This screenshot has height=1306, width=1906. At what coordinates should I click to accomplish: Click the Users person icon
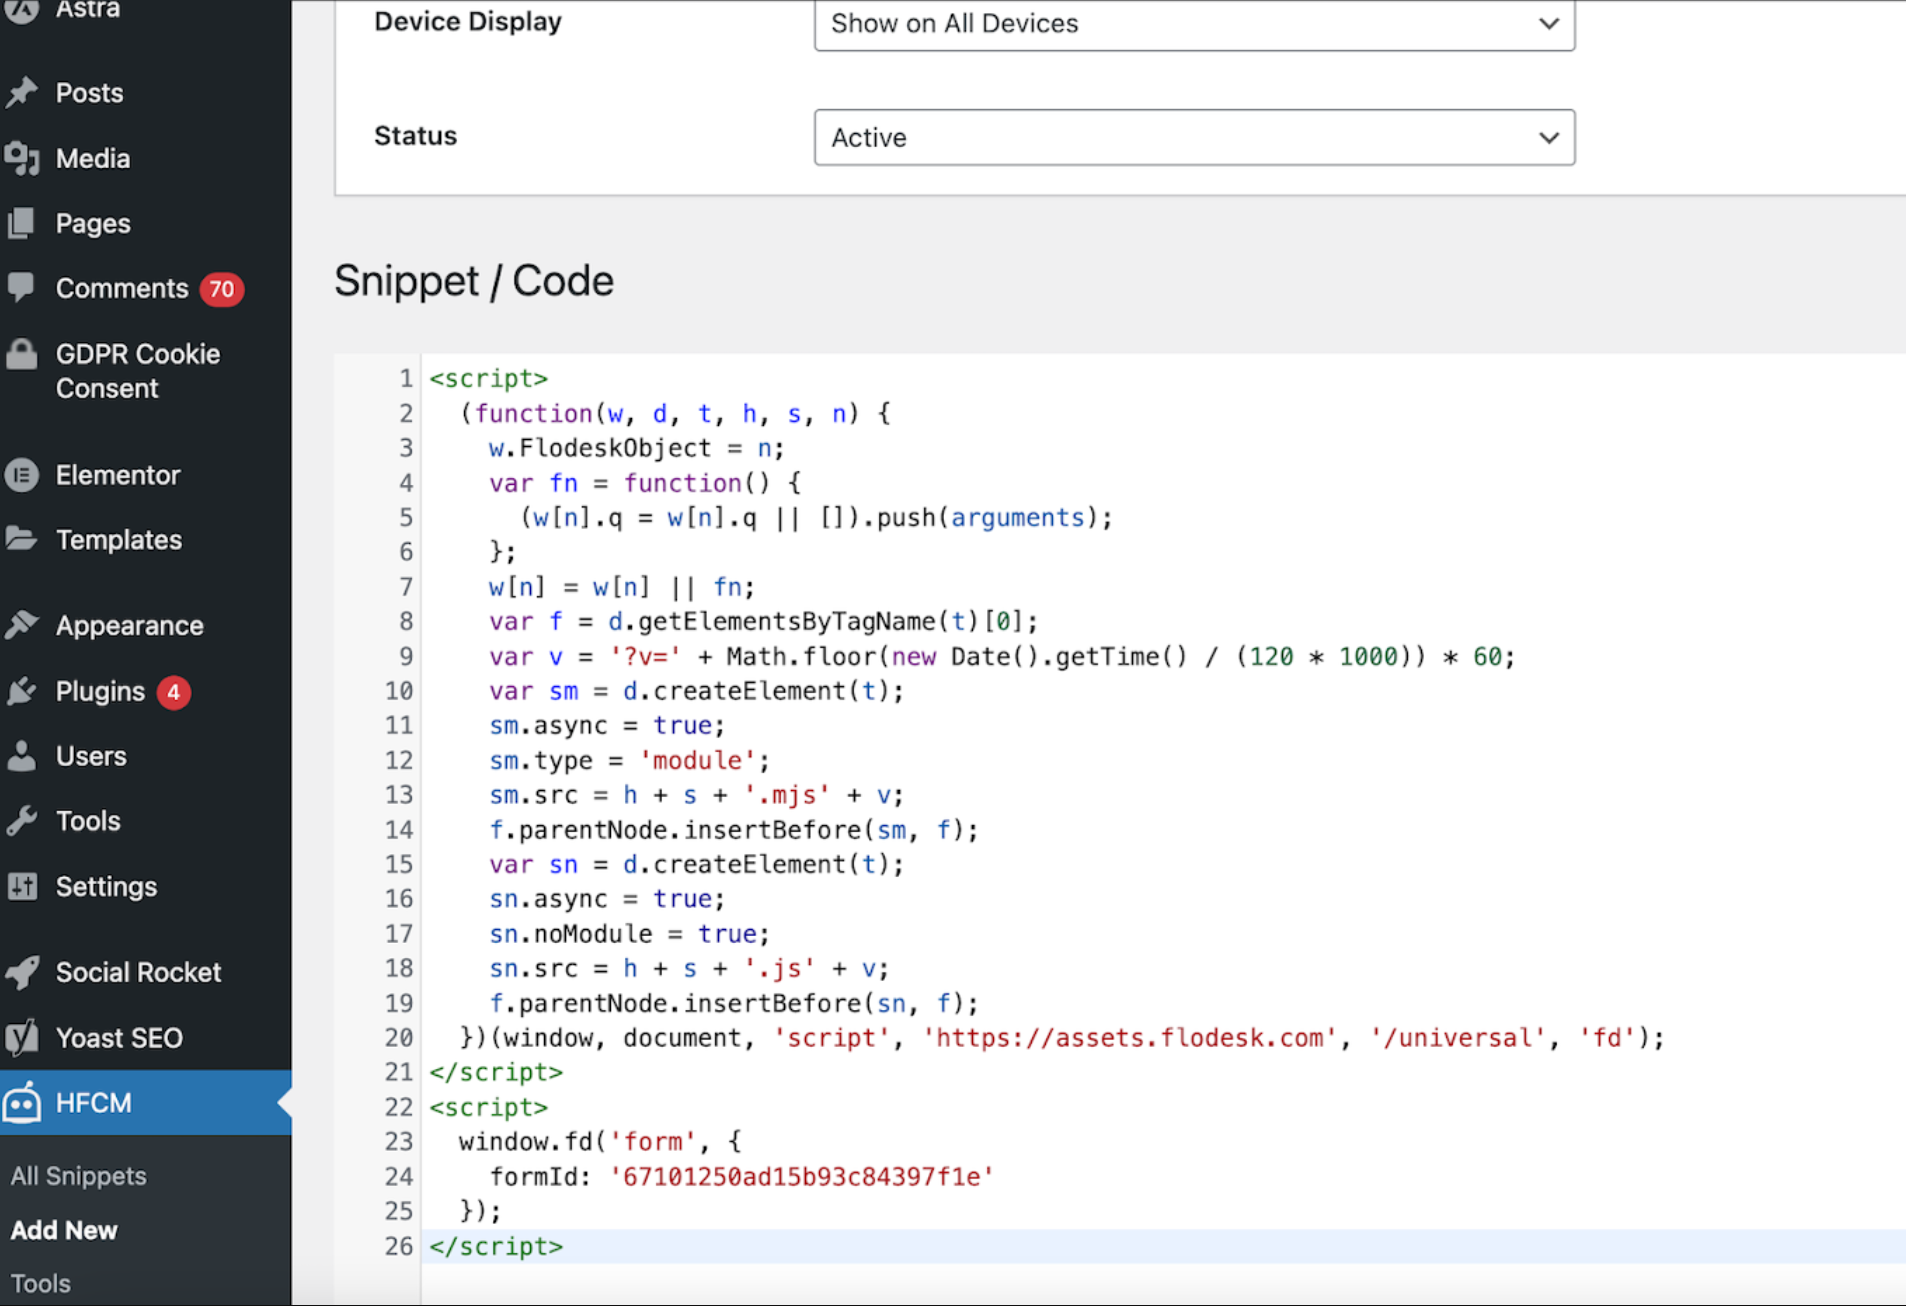[22, 756]
